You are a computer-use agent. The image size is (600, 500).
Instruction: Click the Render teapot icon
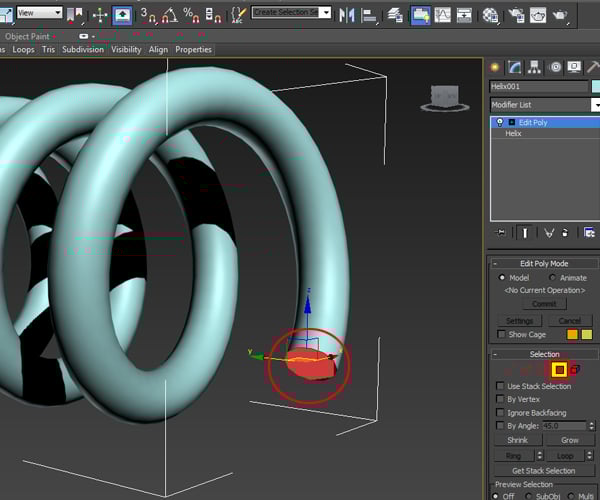pos(559,15)
